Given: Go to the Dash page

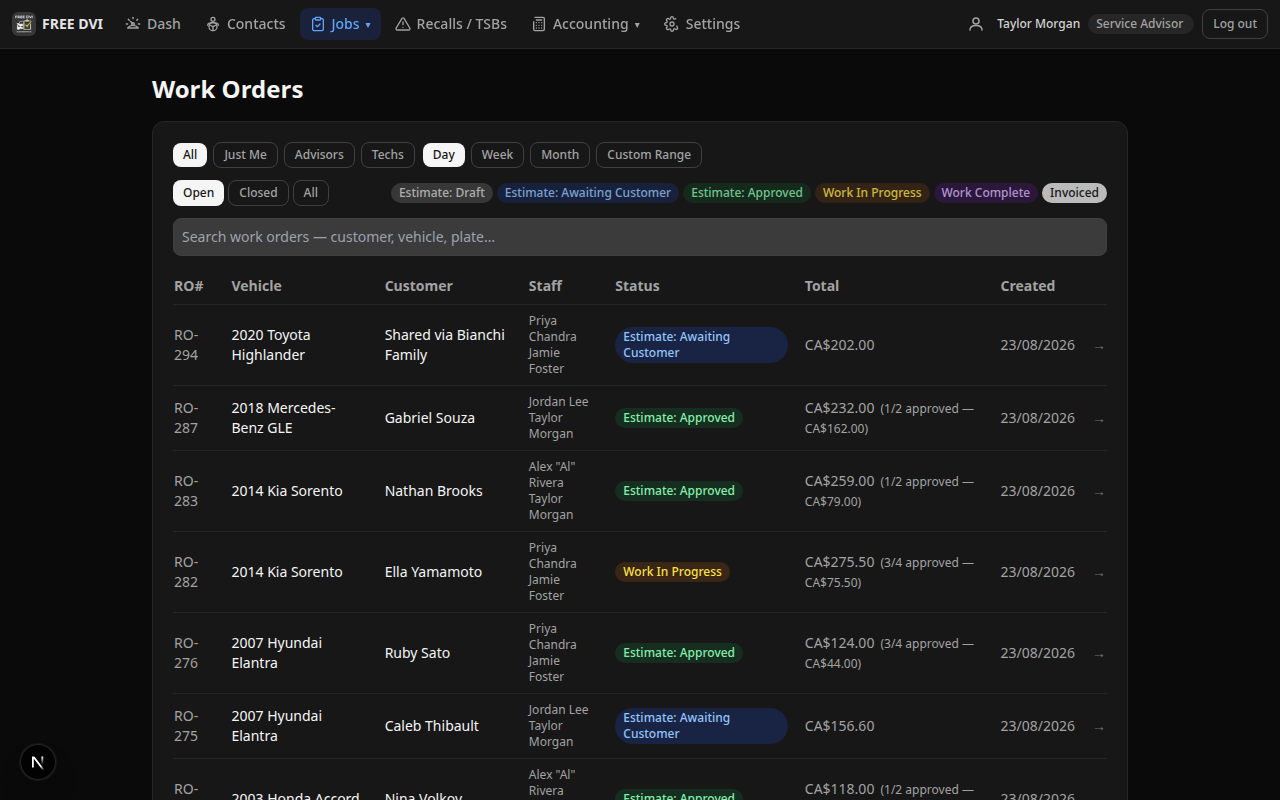Looking at the screenshot, I should 153,24.
